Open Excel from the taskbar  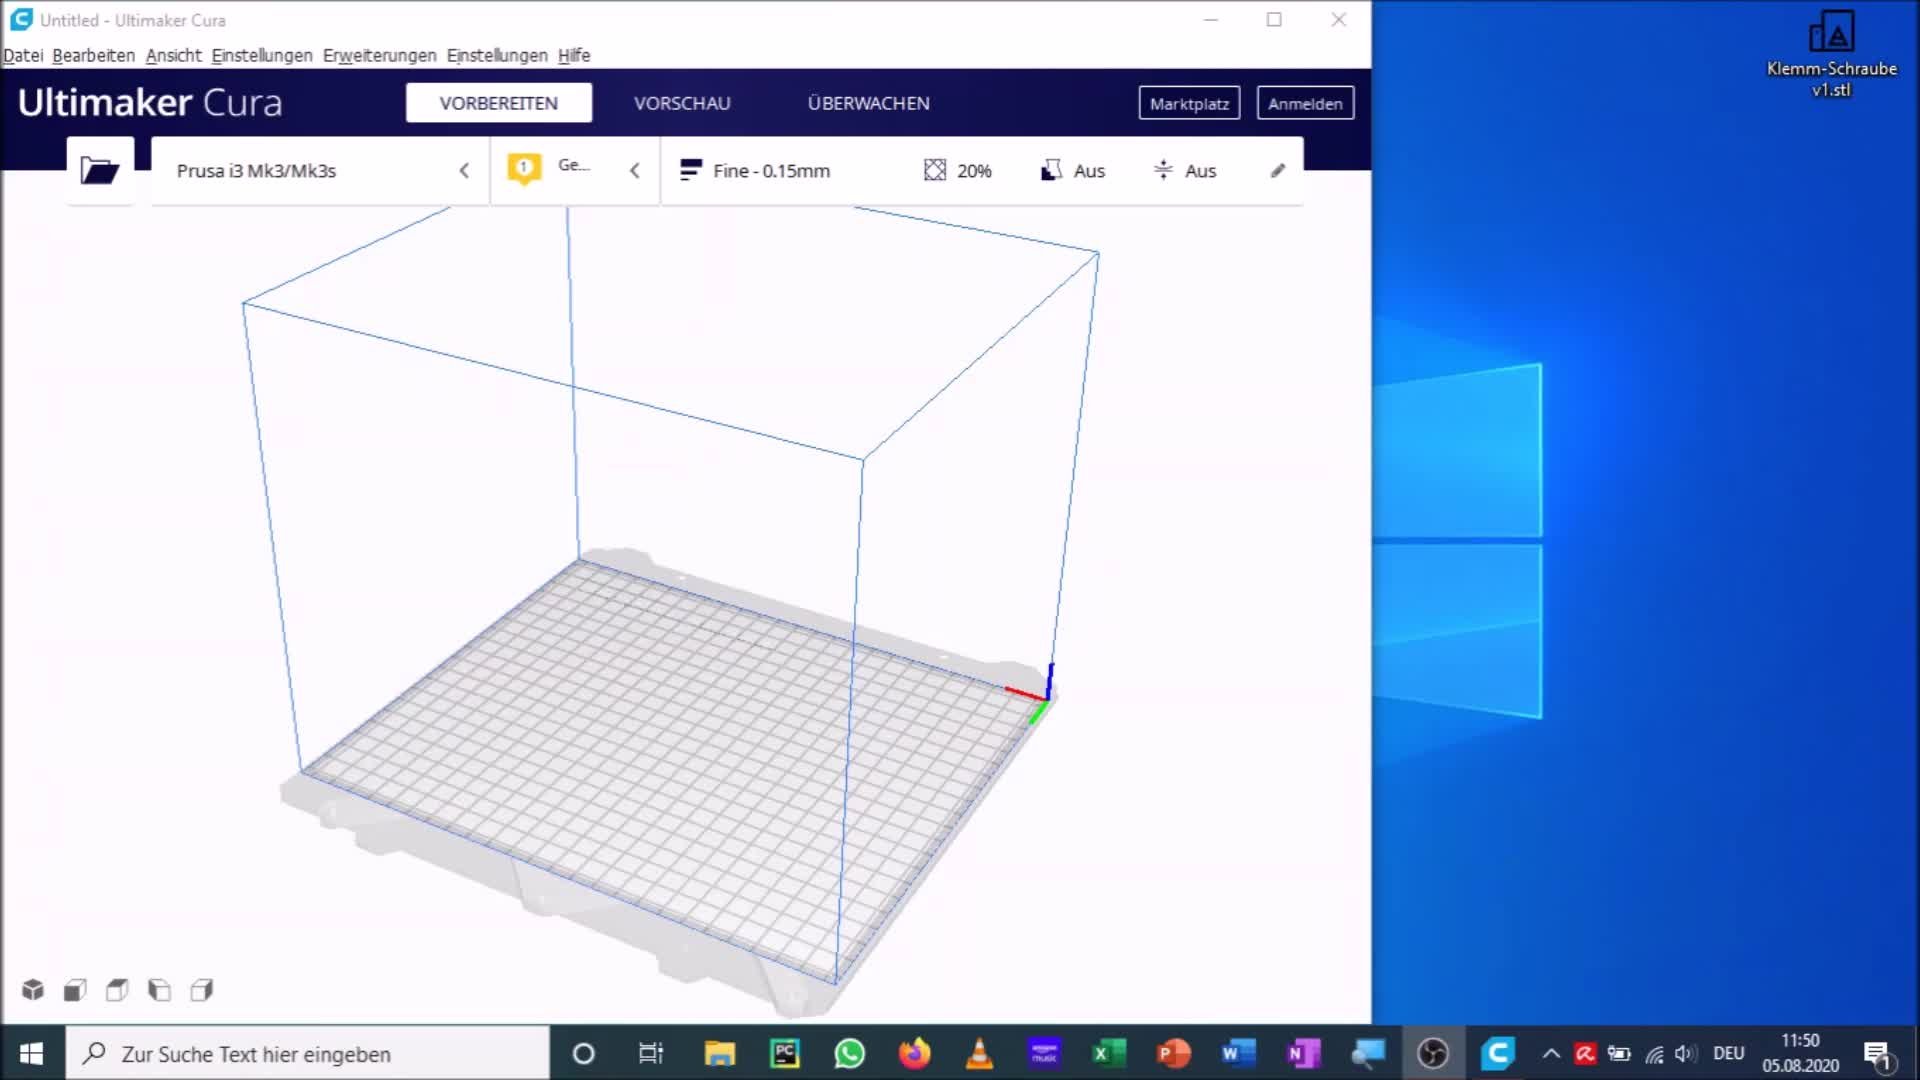pos(1109,1054)
